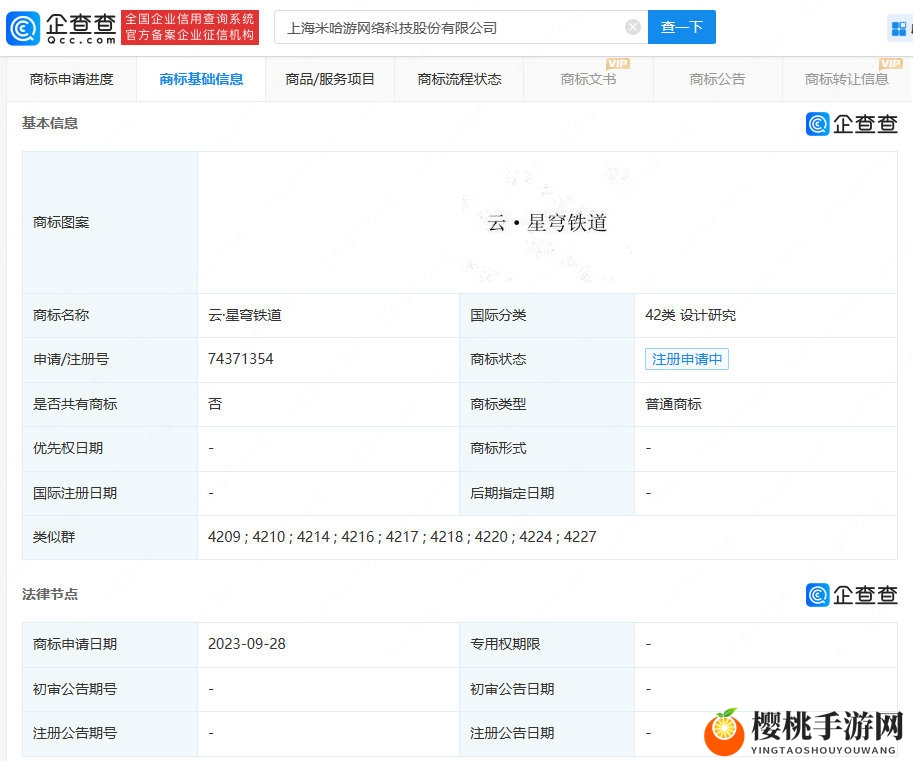Click the 否 value for 是否共有商标
The width and height of the screenshot is (913, 761).
pyautogui.click(x=215, y=404)
